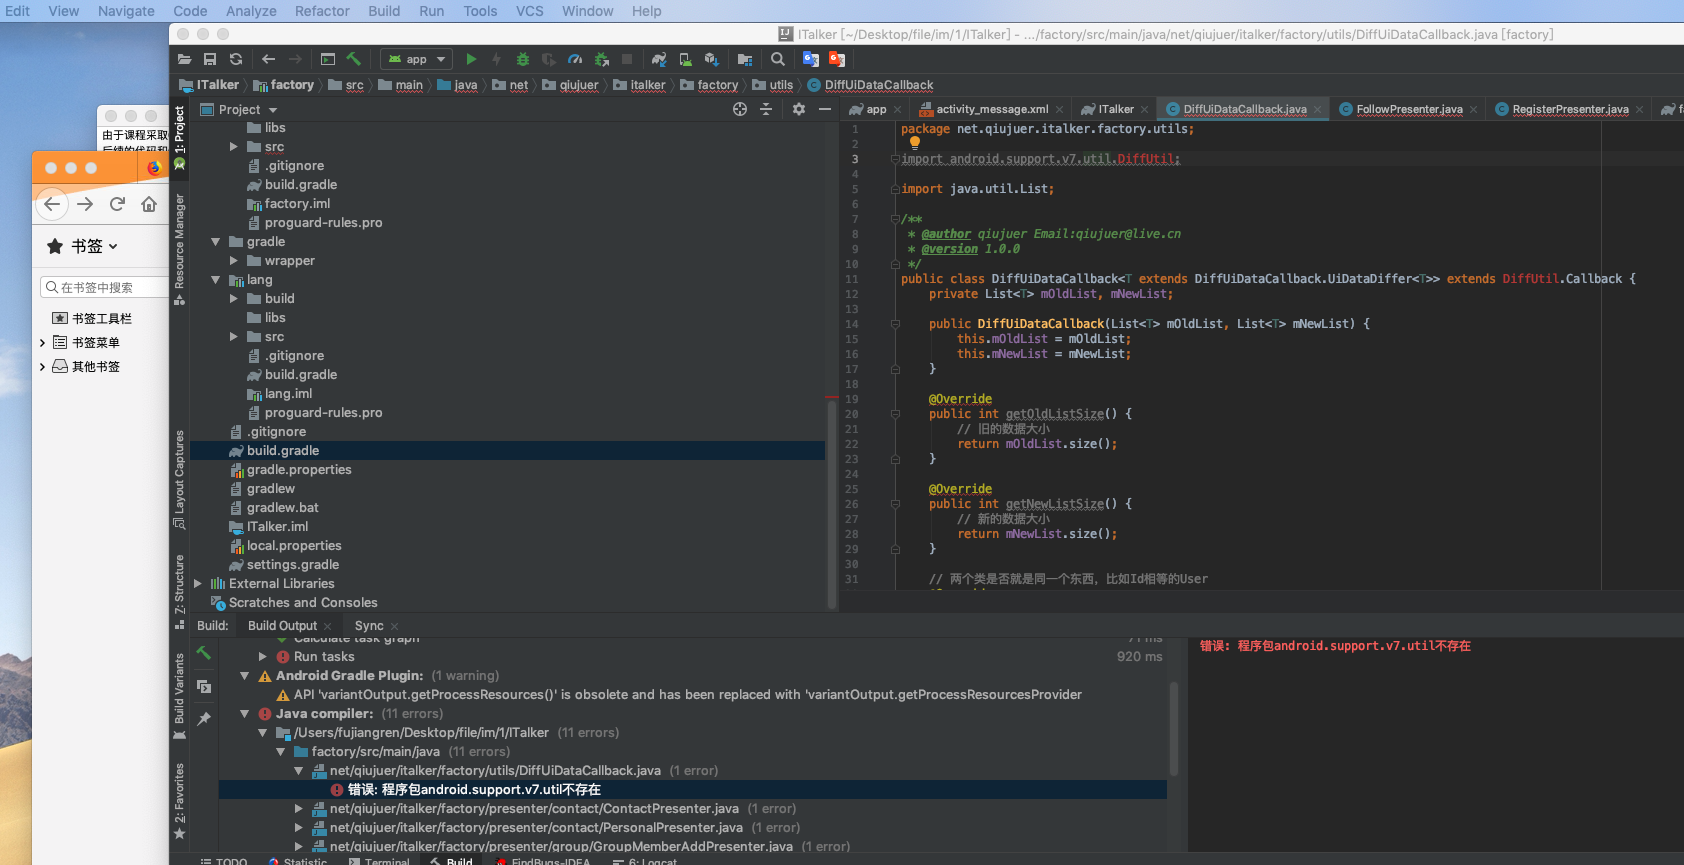Click Save All floppy disk icon

point(210,59)
